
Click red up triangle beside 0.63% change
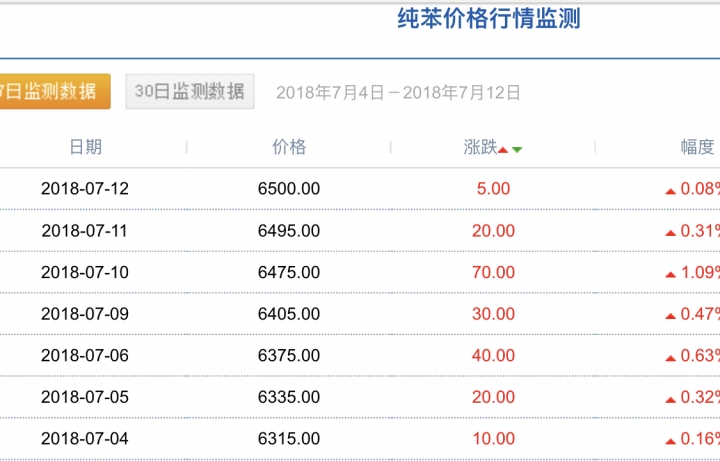tap(670, 358)
